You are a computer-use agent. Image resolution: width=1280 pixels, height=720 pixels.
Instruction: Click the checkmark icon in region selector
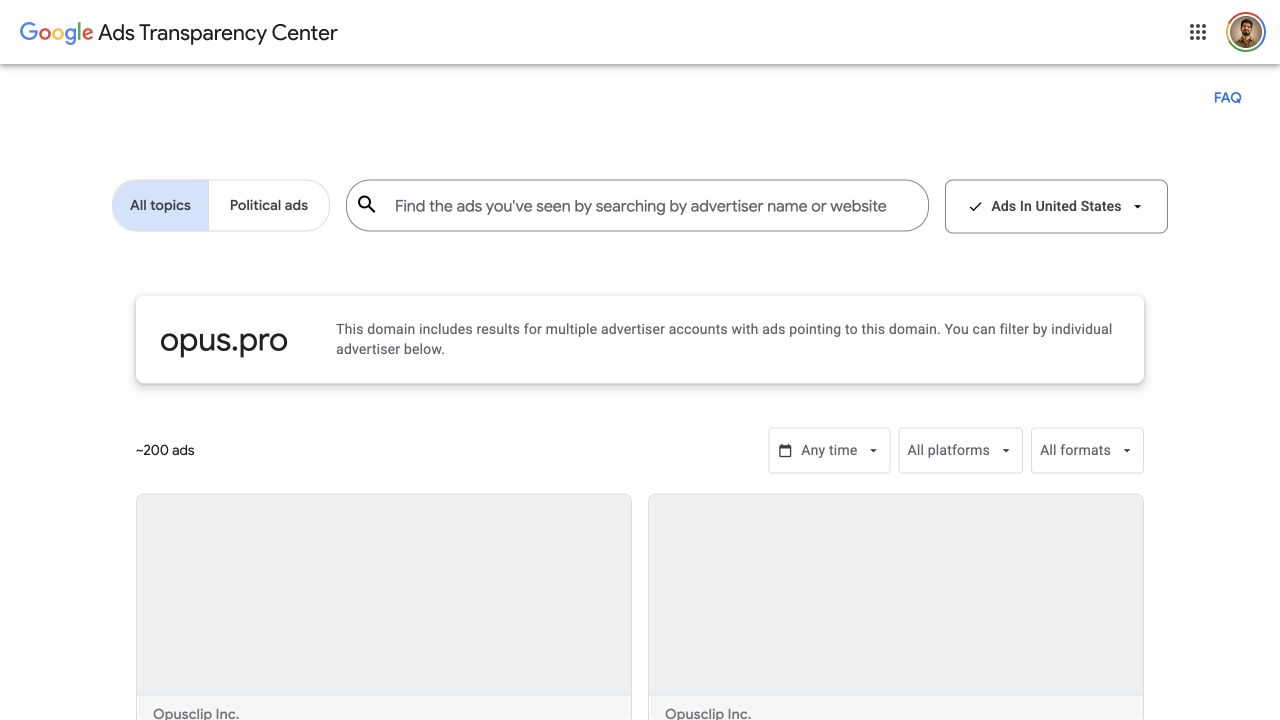[x=975, y=207]
